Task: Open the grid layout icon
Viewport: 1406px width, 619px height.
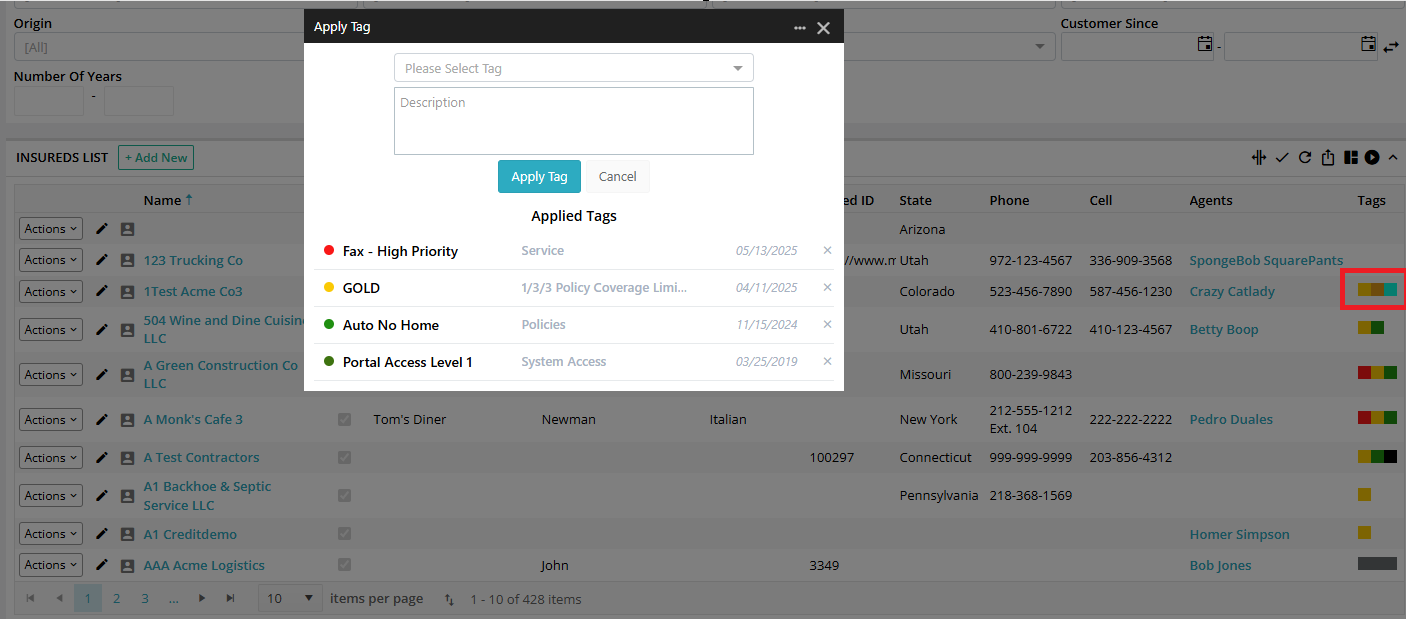Action: (1351, 157)
